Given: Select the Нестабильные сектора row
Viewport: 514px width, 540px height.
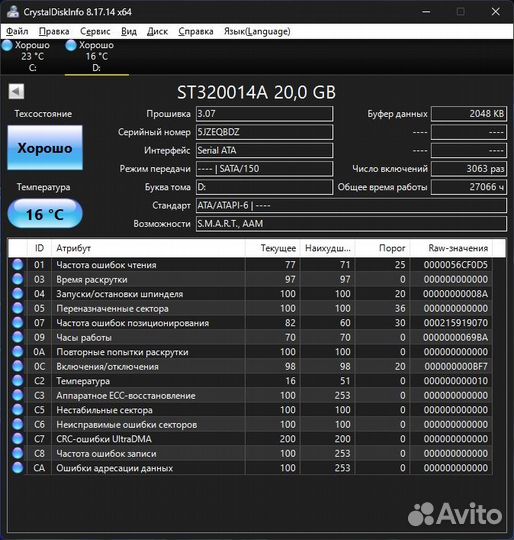Looking at the screenshot, I should click(250, 410).
